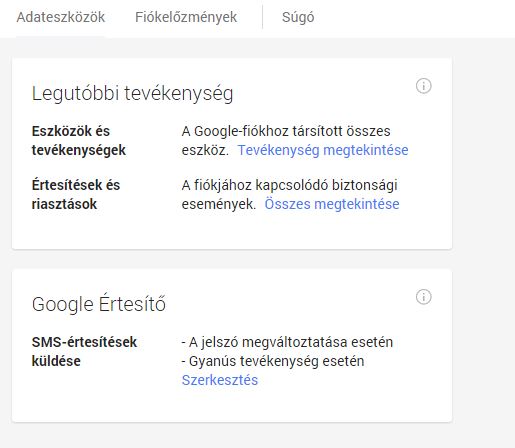
Task: Click the Gyanús tevékenység esetén line
Action: (x=273, y=361)
